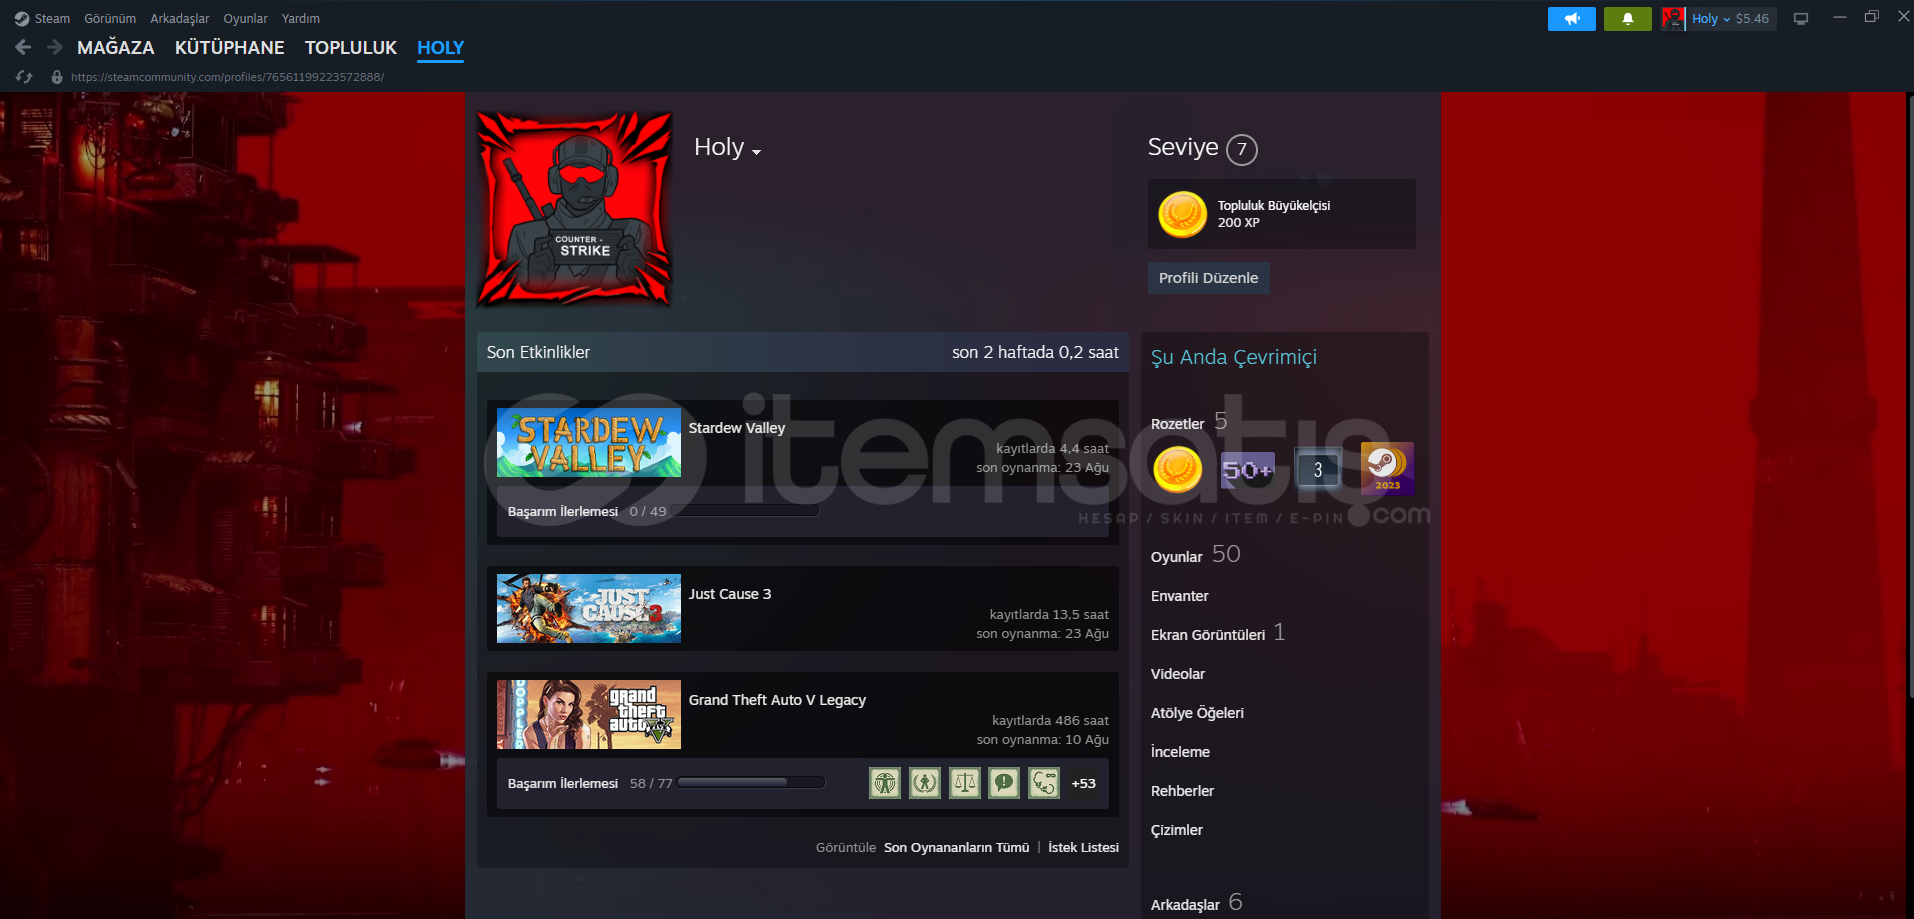Open the Envanter link
The width and height of the screenshot is (1914, 919).
coord(1180,596)
